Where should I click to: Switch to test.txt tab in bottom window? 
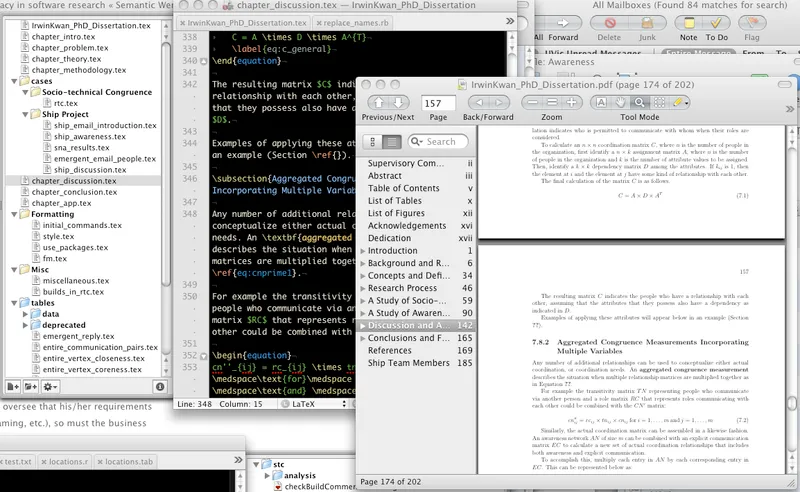(x=18, y=461)
